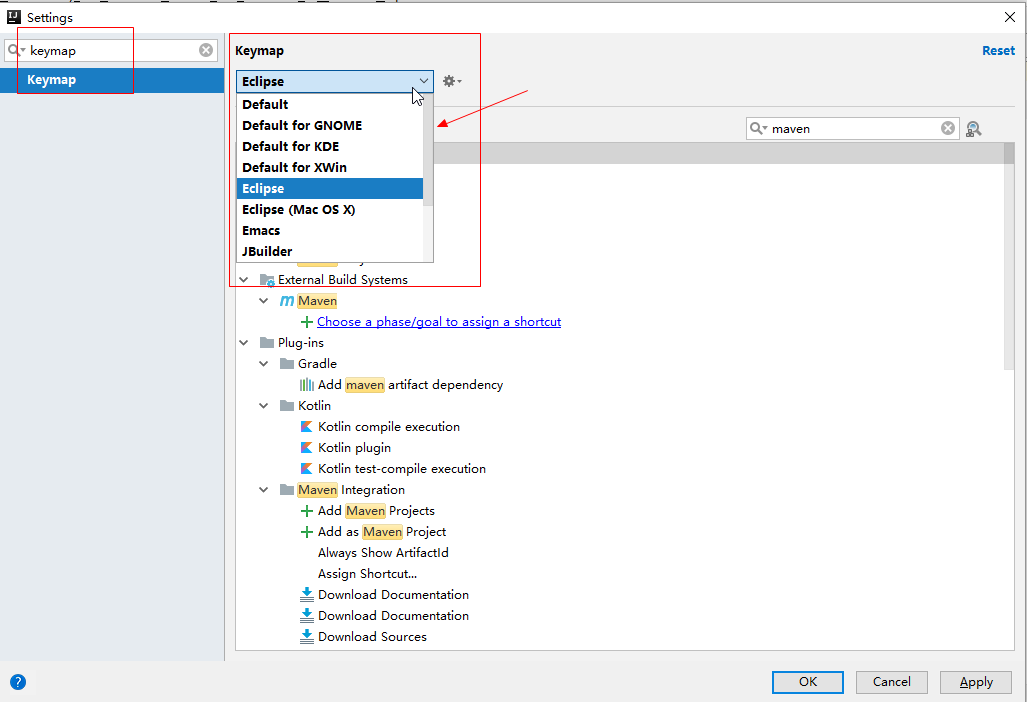Focus the keymap settings search field

[x=111, y=50]
